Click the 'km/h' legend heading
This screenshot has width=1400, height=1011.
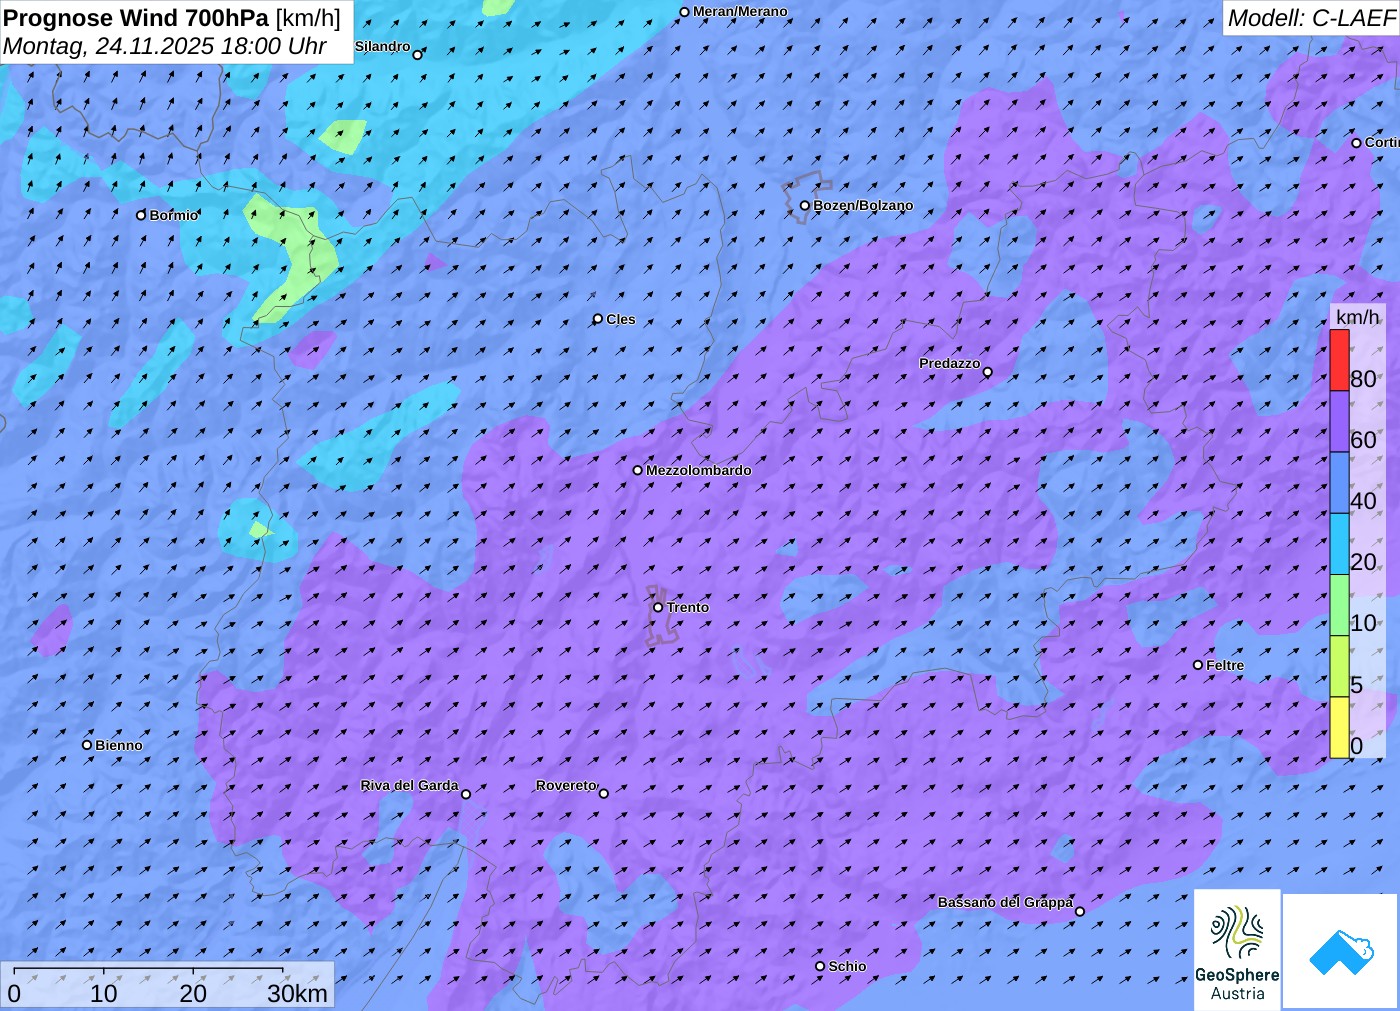(x=1357, y=317)
